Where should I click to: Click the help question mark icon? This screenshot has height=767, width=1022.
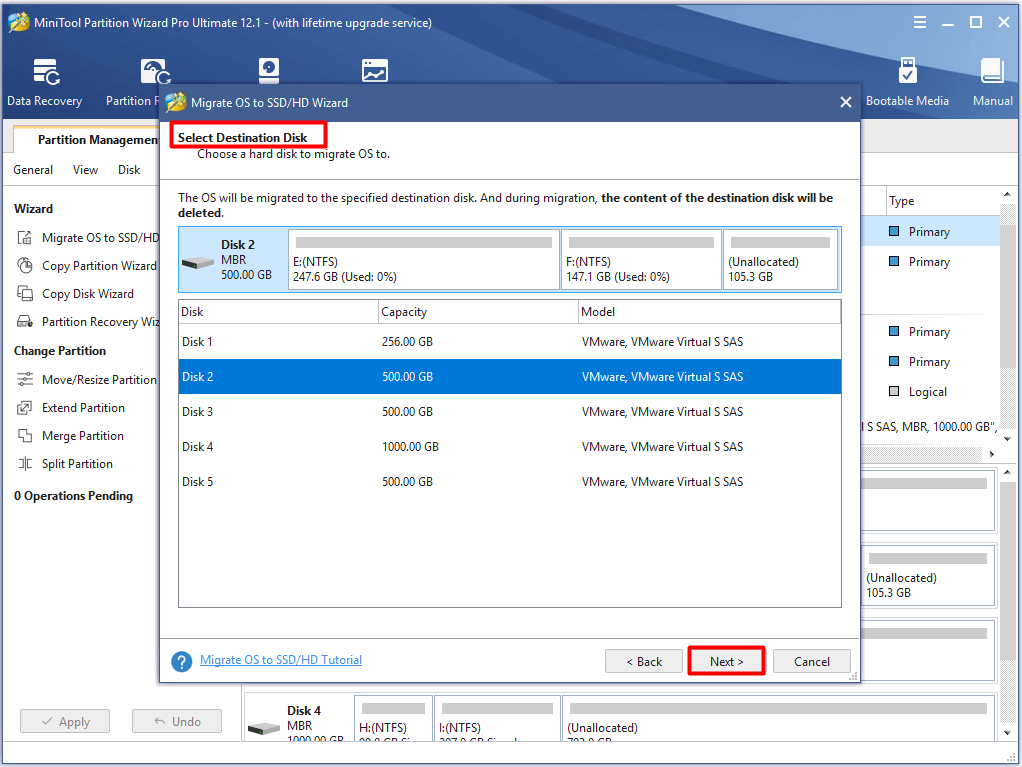click(x=181, y=661)
